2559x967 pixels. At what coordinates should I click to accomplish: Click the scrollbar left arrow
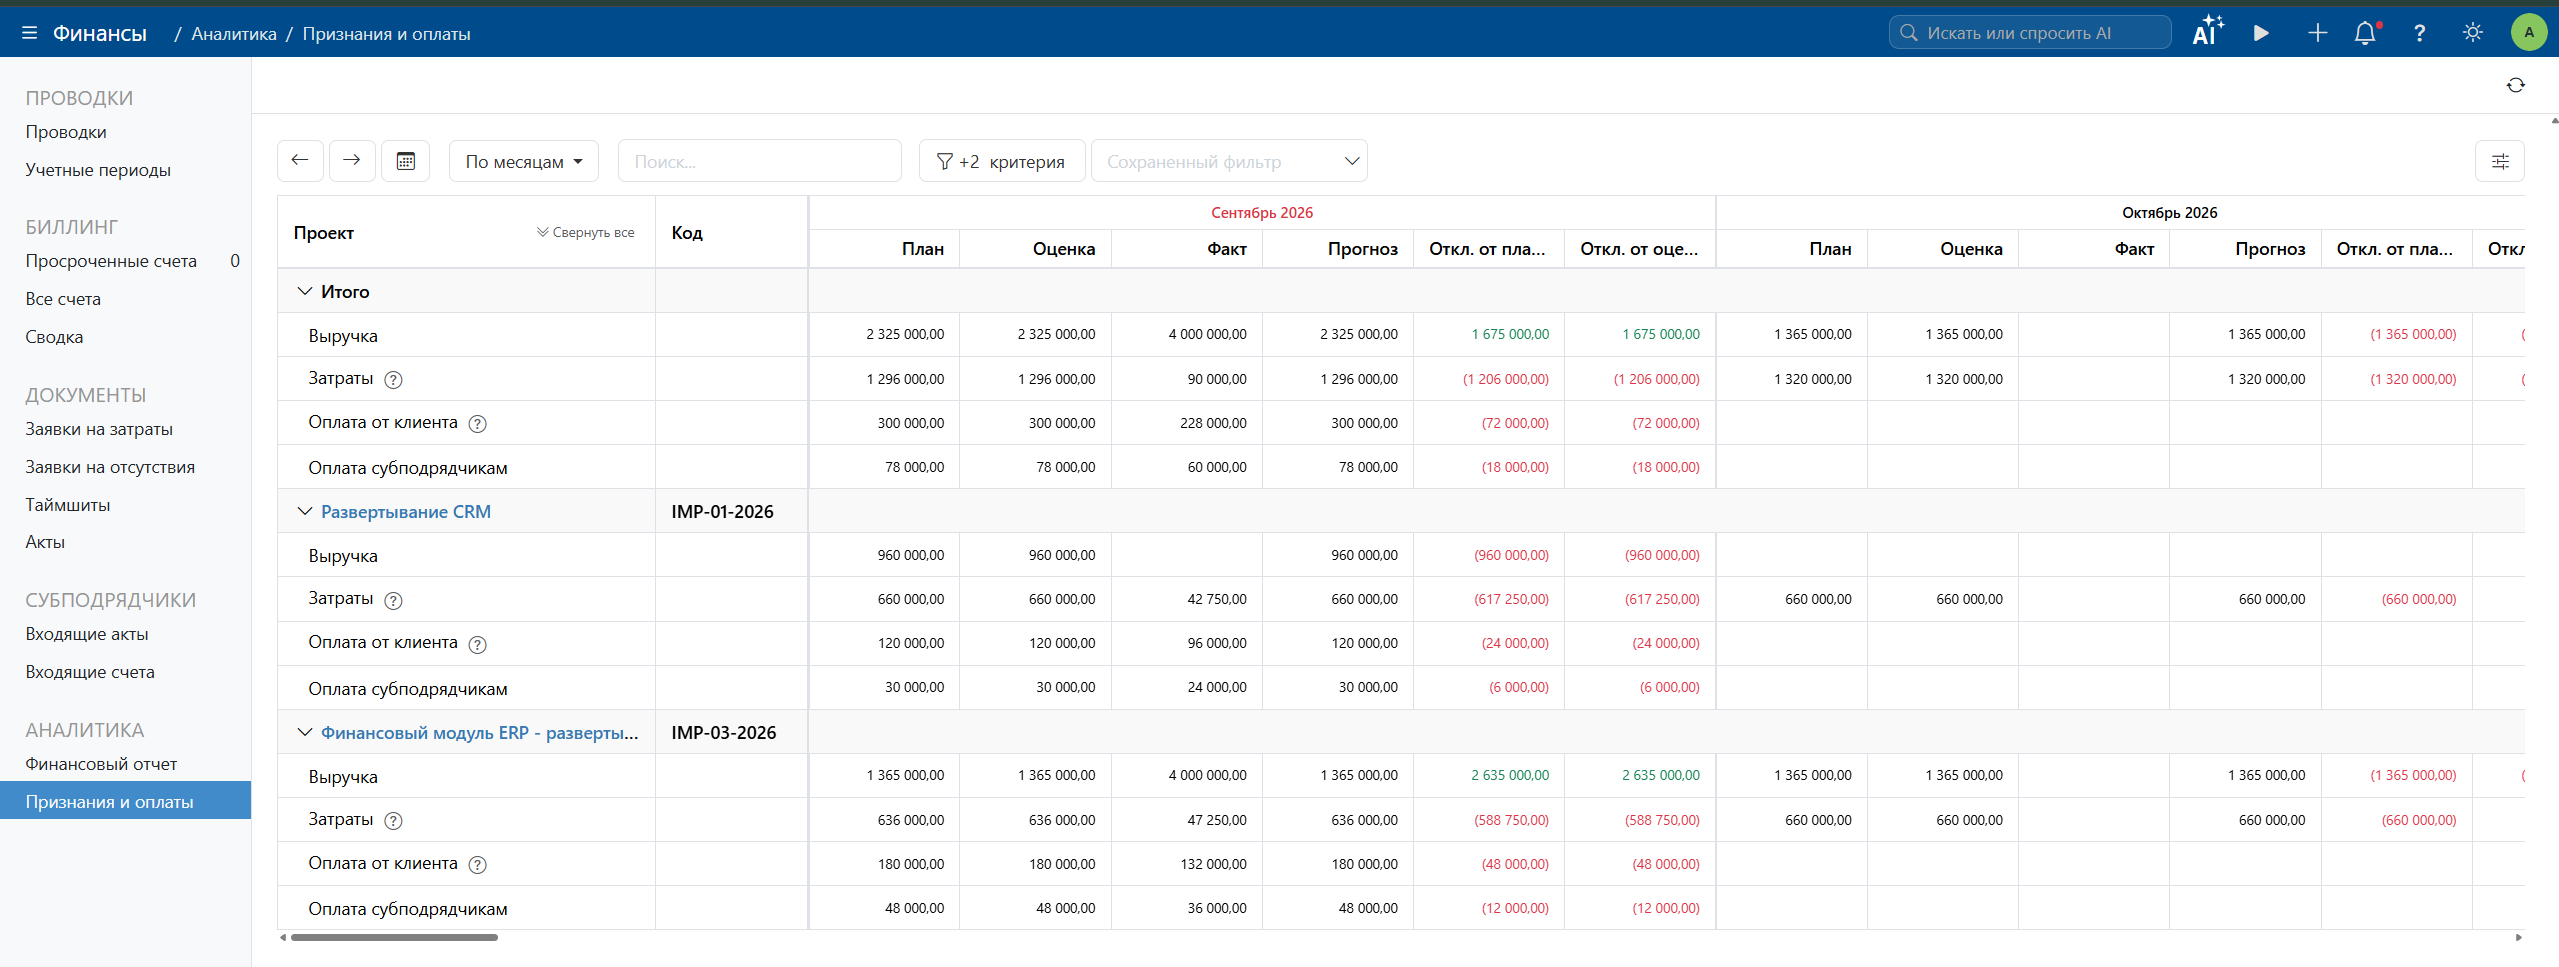click(284, 938)
